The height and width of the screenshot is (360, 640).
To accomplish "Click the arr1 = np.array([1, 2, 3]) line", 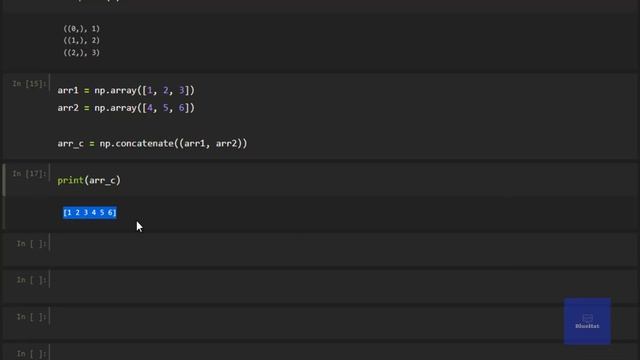I will pyautogui.click(x=126, y=90).
